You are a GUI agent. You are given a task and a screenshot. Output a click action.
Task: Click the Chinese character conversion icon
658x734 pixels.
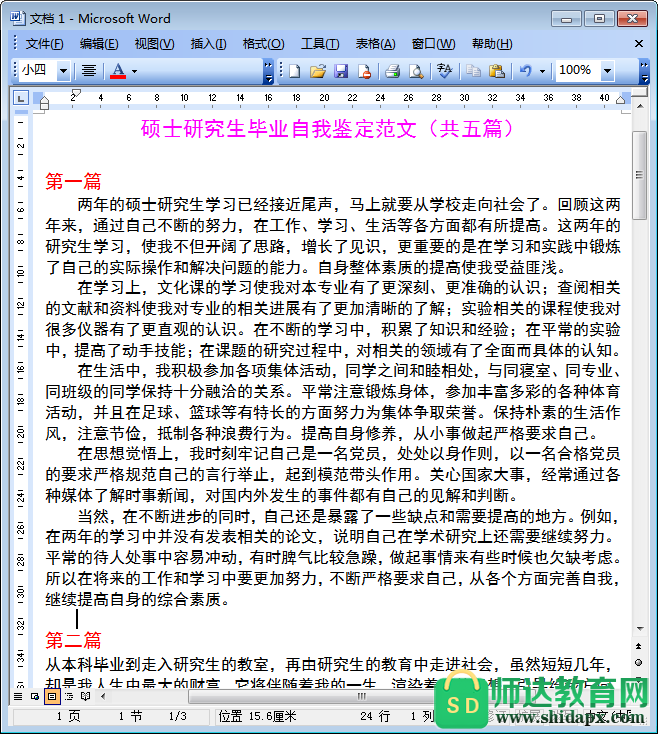click(444, 71)
